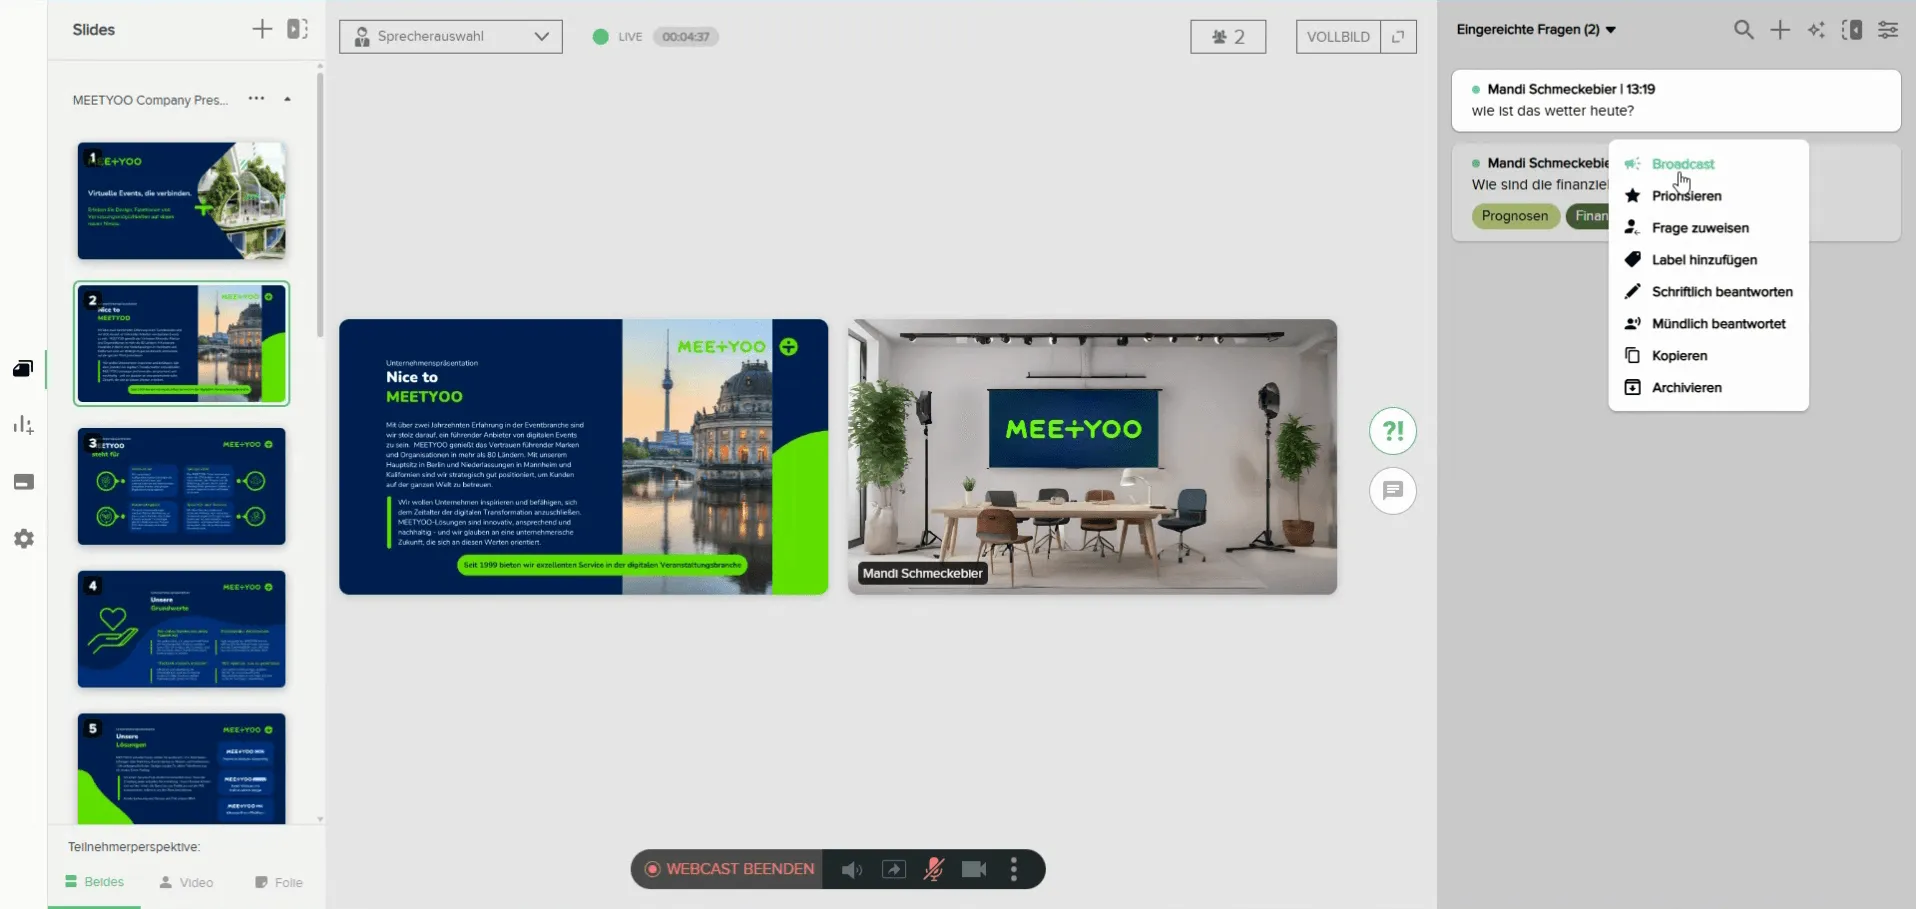Click the plus icon to add question

coord(1780,30)
